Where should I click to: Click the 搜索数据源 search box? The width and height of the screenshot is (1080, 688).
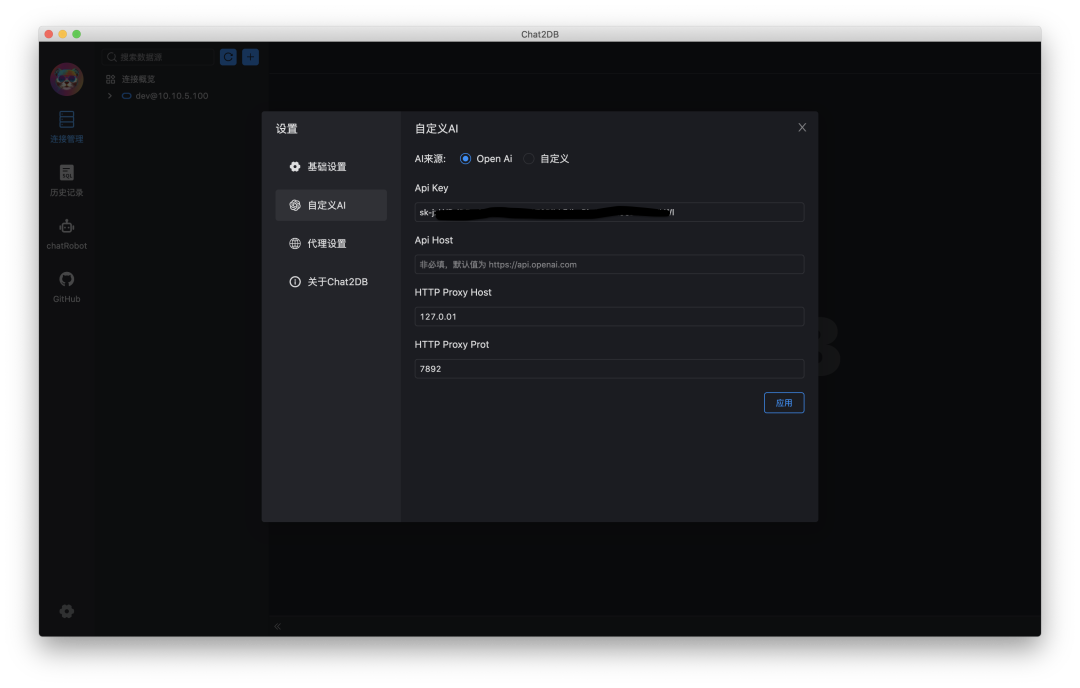point(158,57)
